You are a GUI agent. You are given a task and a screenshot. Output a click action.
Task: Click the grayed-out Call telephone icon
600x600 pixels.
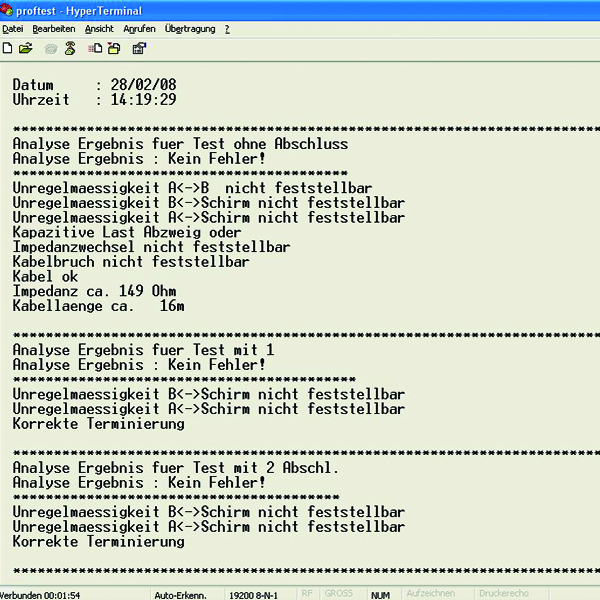coord(51,47)
